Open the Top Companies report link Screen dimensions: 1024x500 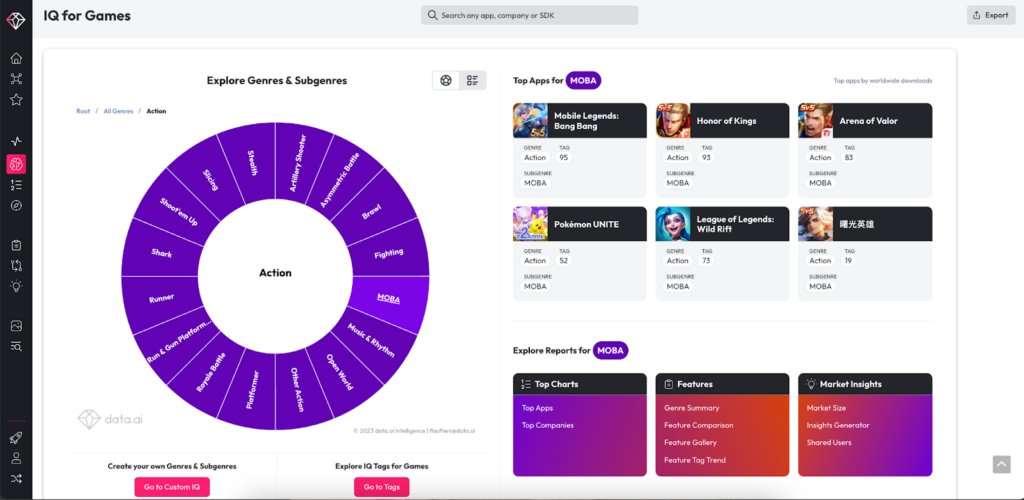[x=548, y=425]
